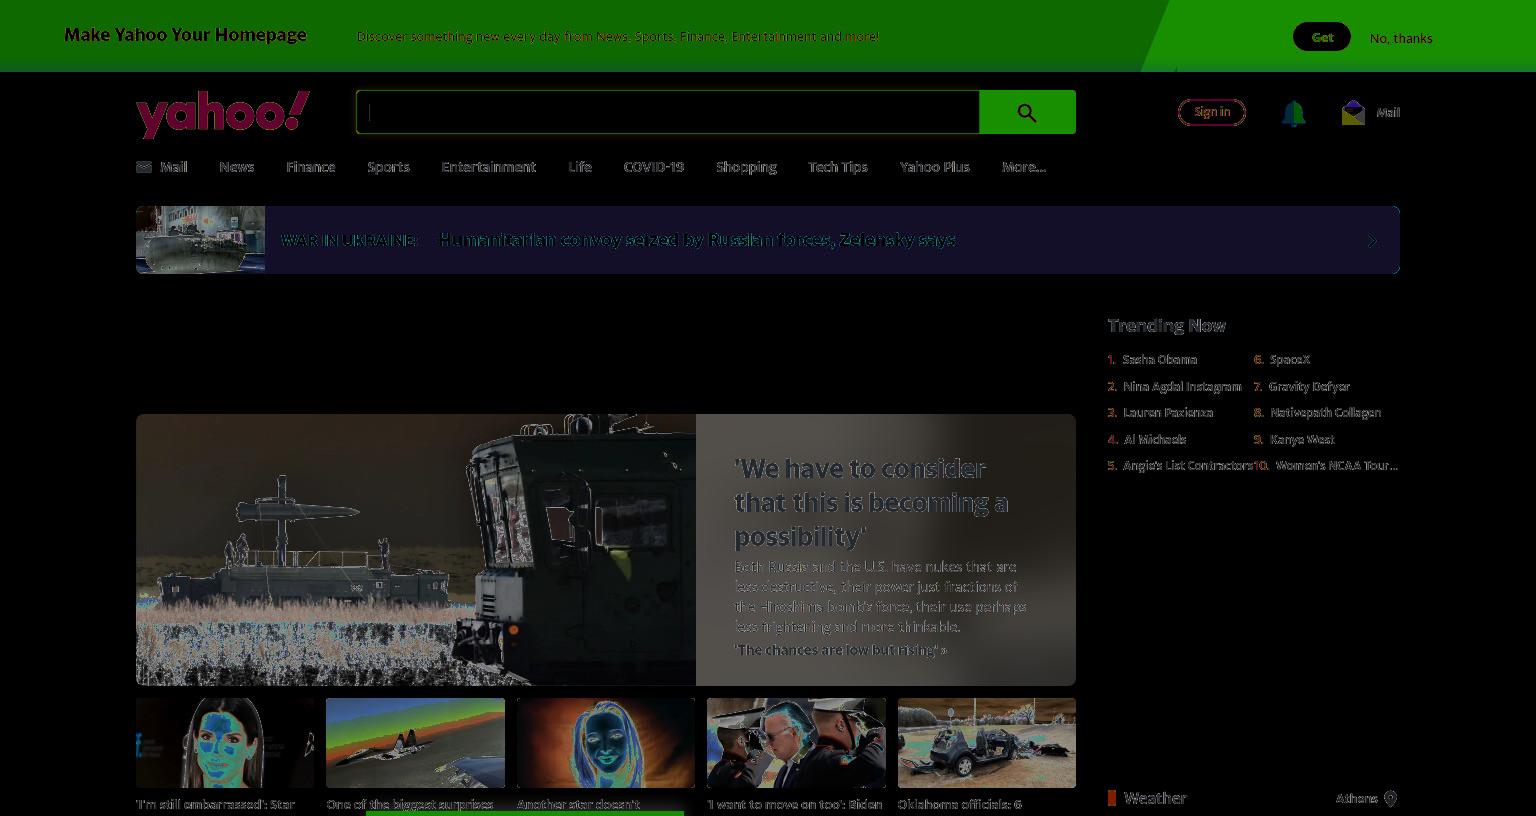1536x816 pixels.
Task: Open Humanitarian convoy seized headline
Action: click(x=697, y=240)
